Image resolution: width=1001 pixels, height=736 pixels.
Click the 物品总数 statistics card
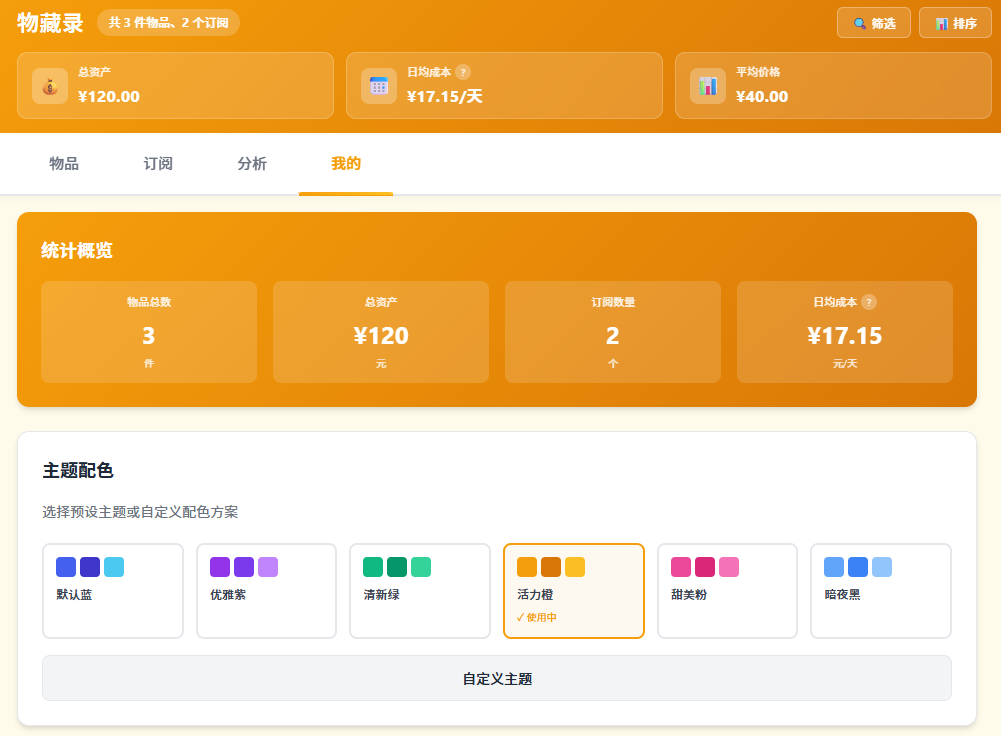coord(149,332)
